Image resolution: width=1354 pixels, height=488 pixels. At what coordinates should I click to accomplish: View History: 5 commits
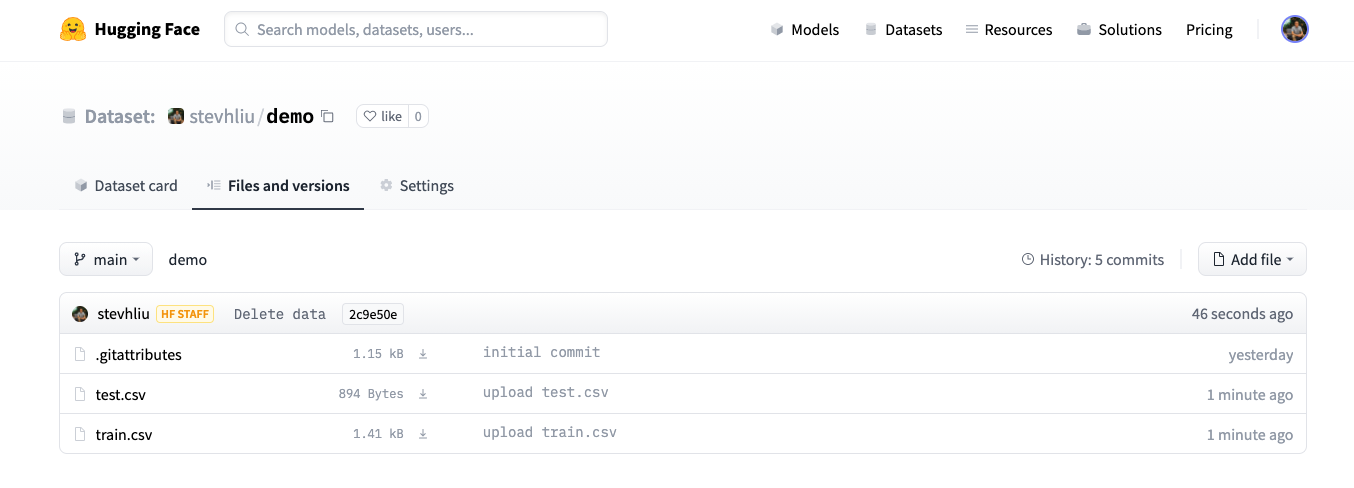pyautogui.click(x=1092, y=260)
